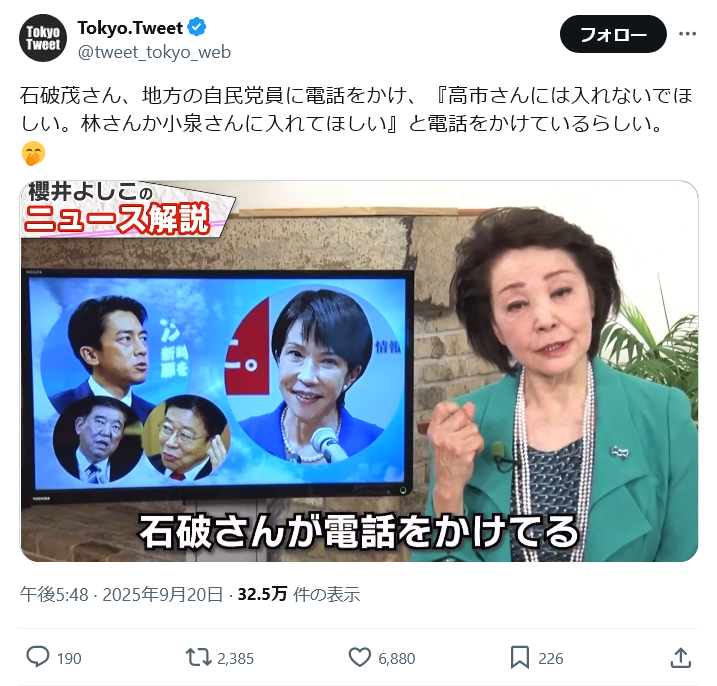Click the フォロー follow button
The height and width of the screenshot is (686, 717).
coord(613,34)
